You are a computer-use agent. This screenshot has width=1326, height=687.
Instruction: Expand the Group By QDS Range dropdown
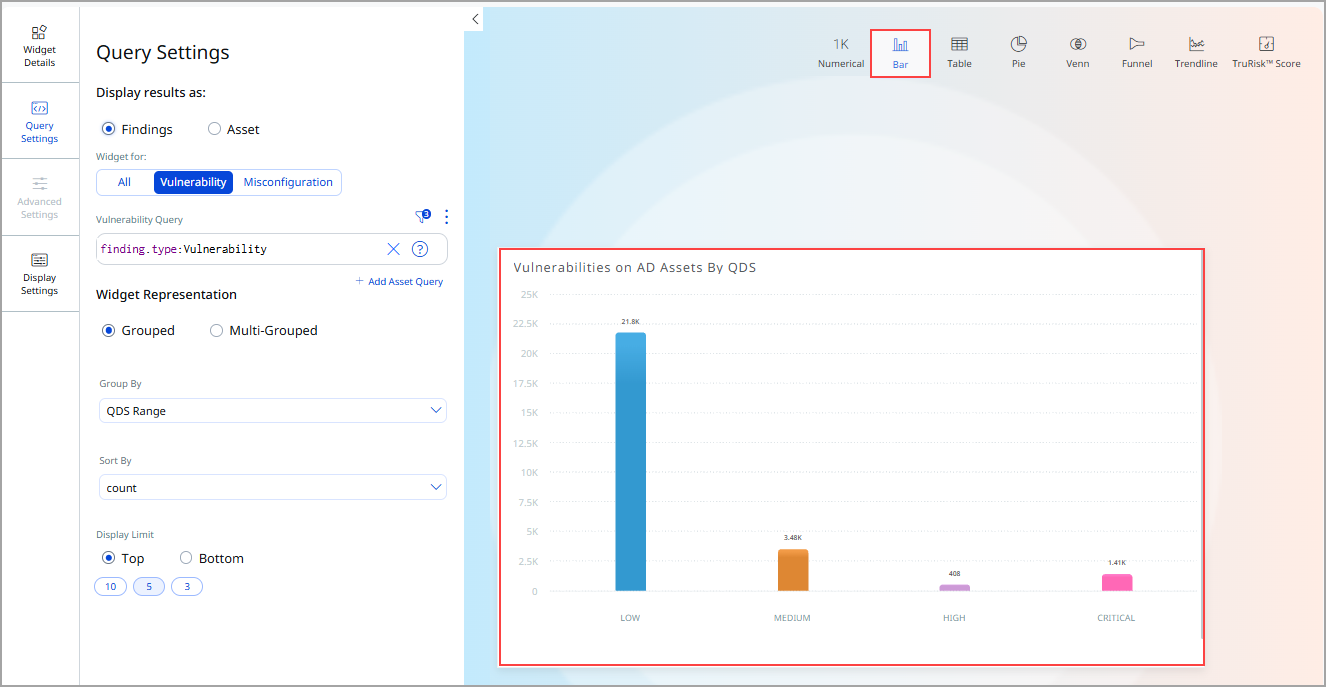coord(272,411)
